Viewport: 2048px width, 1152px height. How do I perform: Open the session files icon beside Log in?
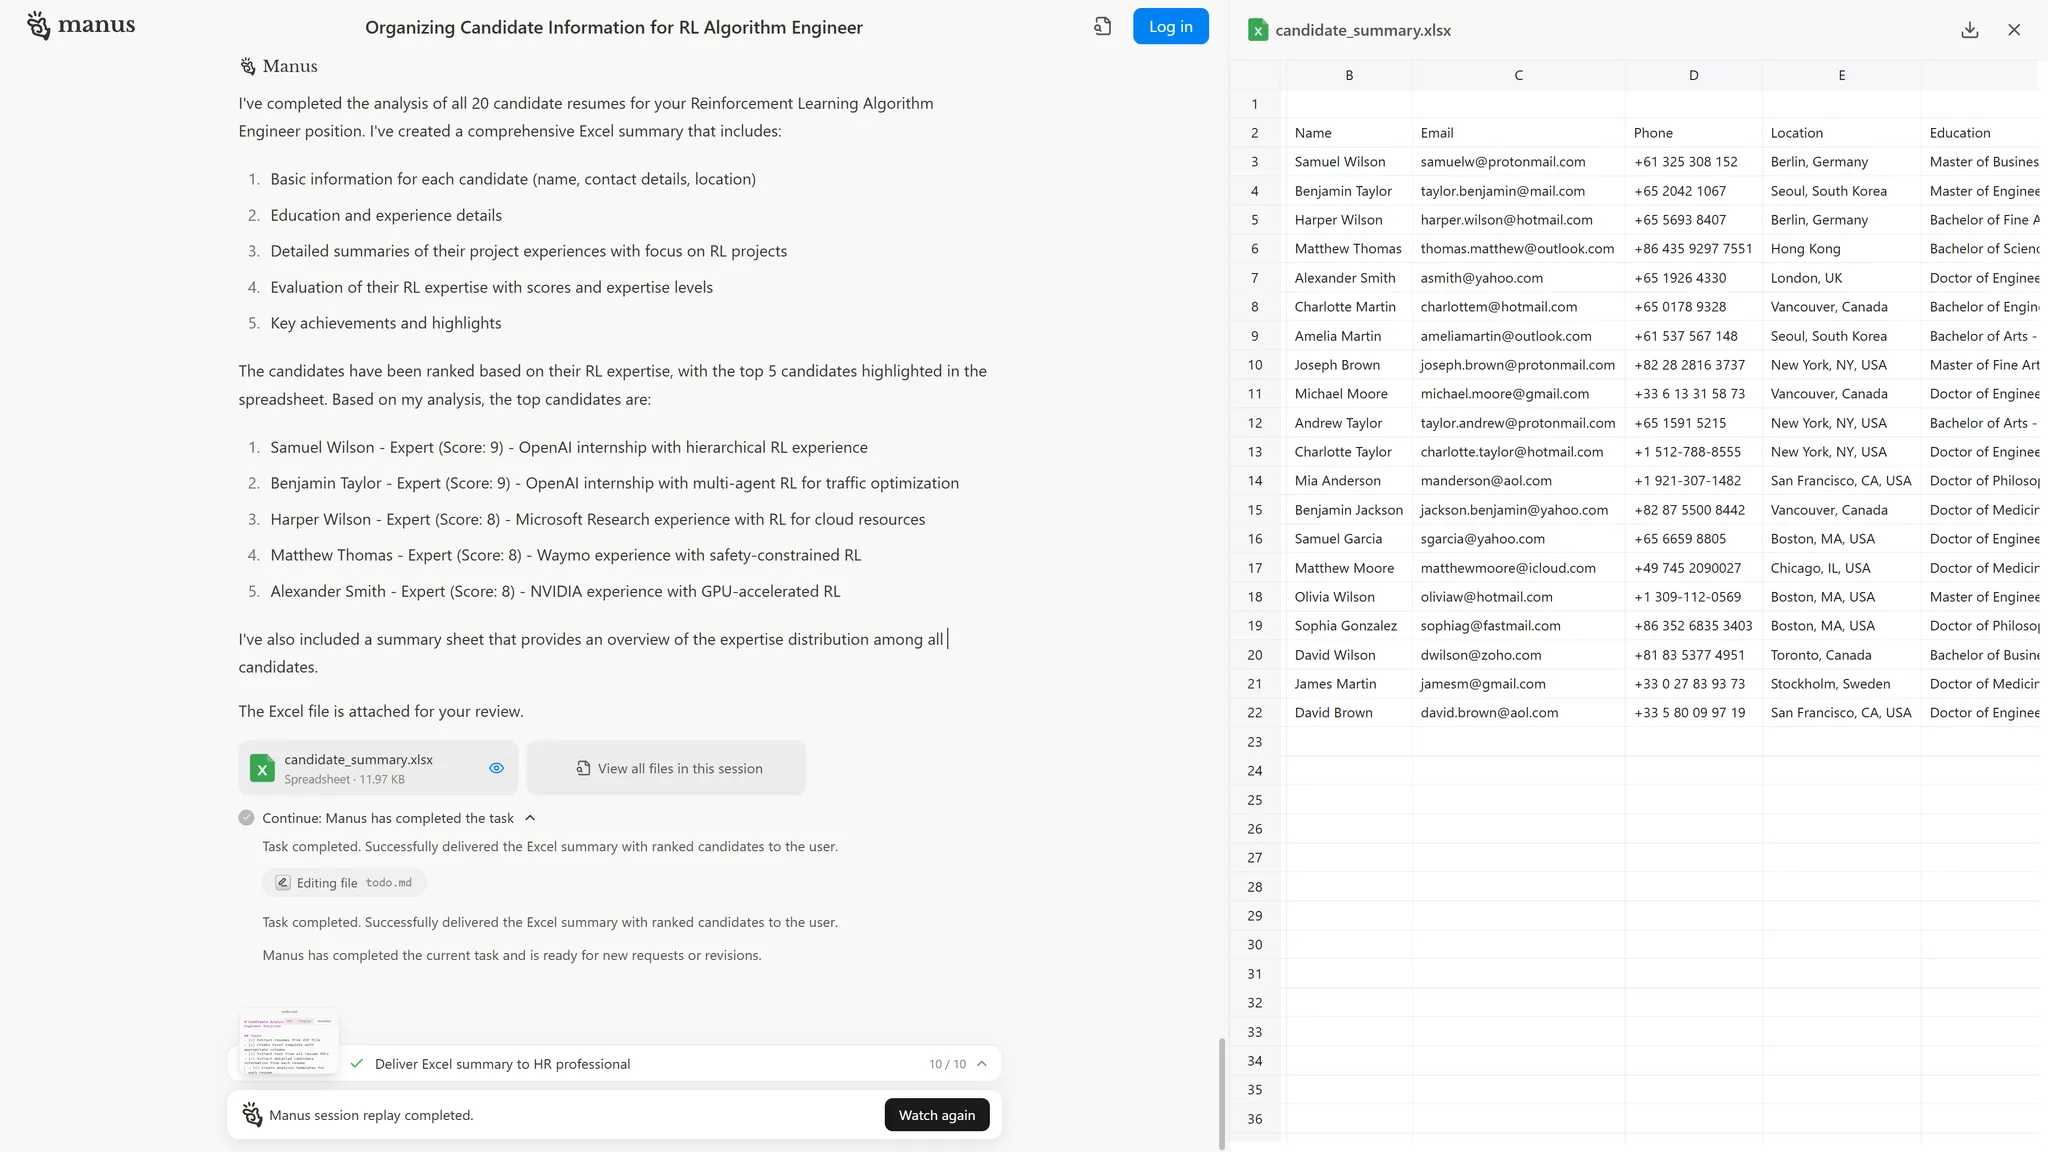coord(1102,27)
